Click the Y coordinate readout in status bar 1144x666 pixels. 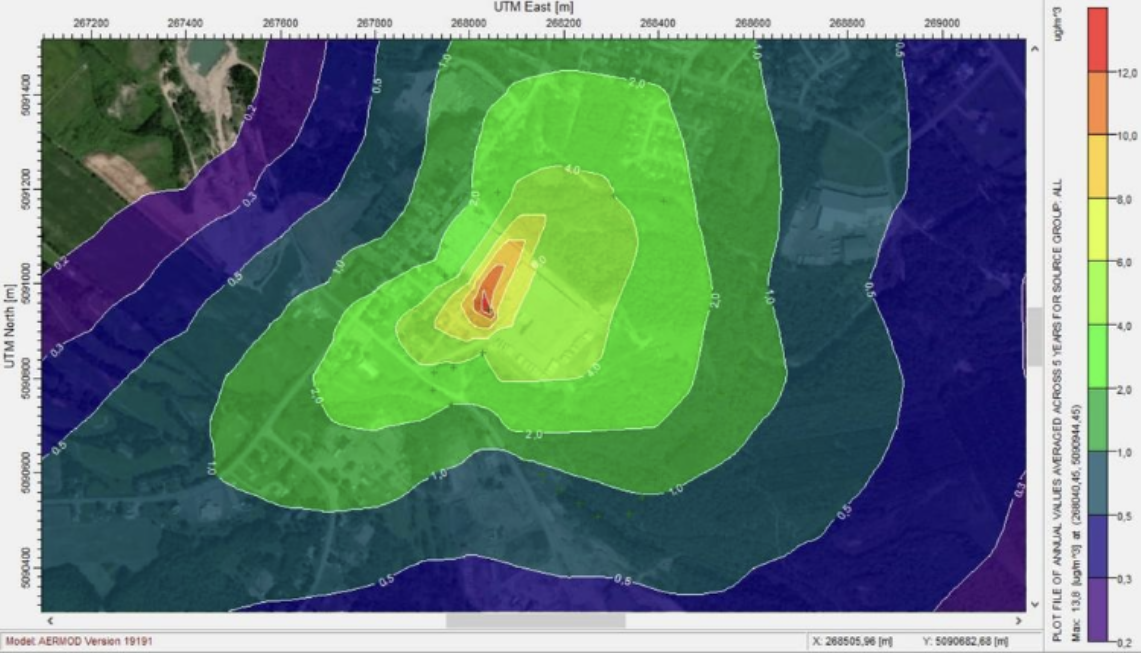(x=965, y=641)
